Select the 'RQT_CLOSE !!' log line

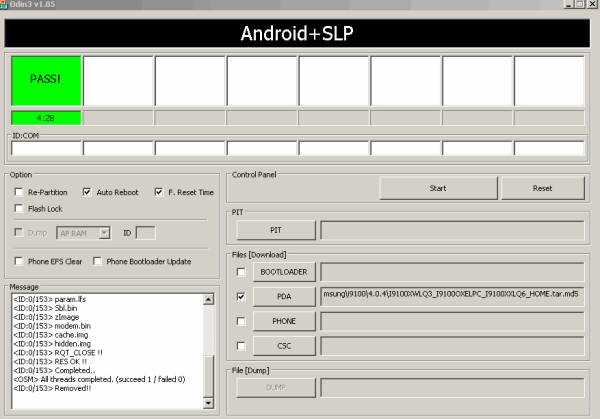tap(58, 352)
